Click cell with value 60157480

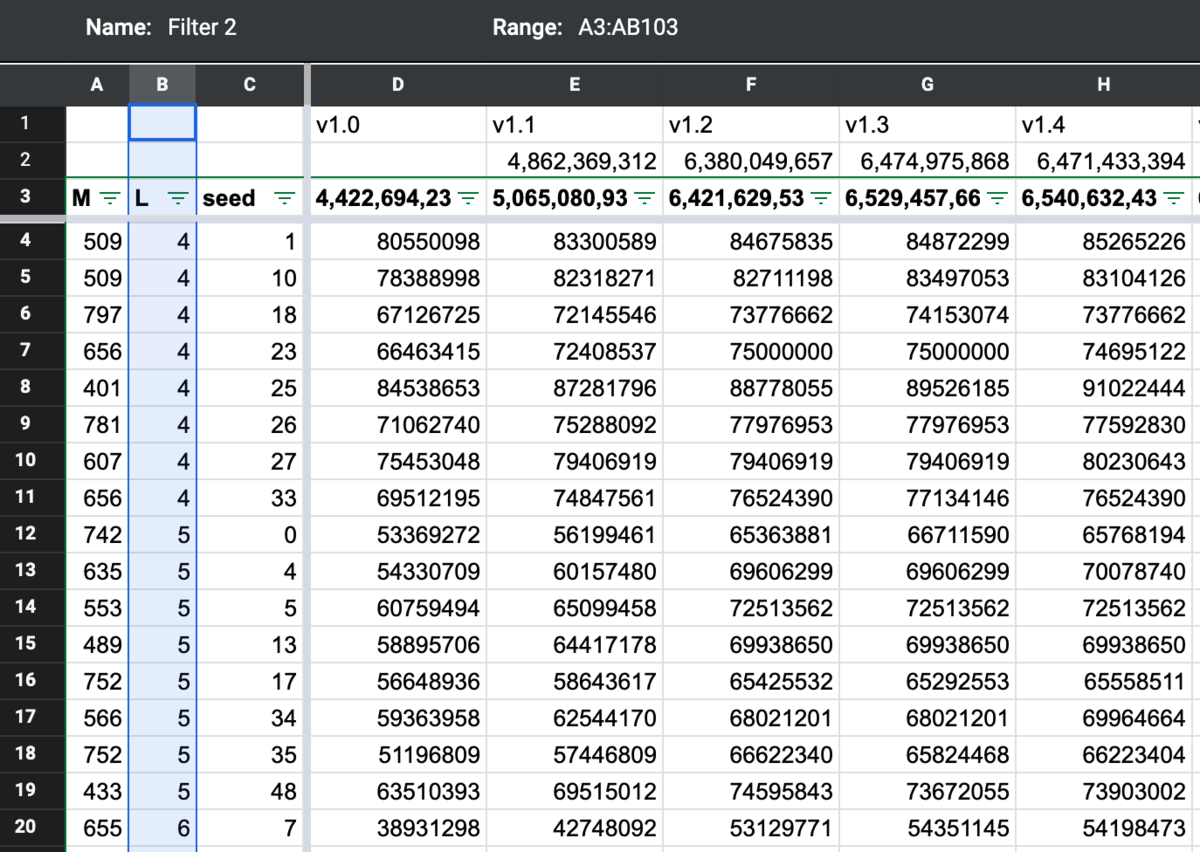click(x=574, y=571)
